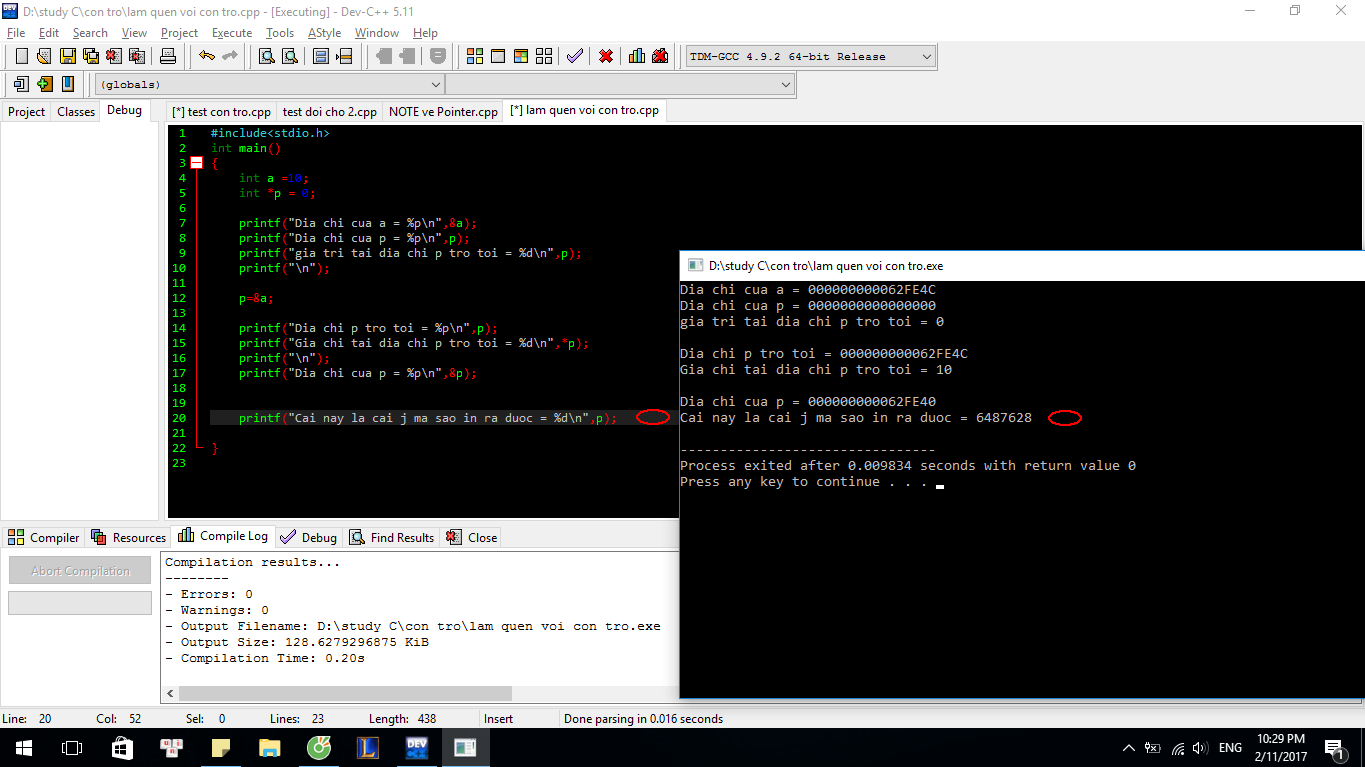Screen dimensions: 1365x767
Task: Click the New file toolbar icon
Action: 21,56
